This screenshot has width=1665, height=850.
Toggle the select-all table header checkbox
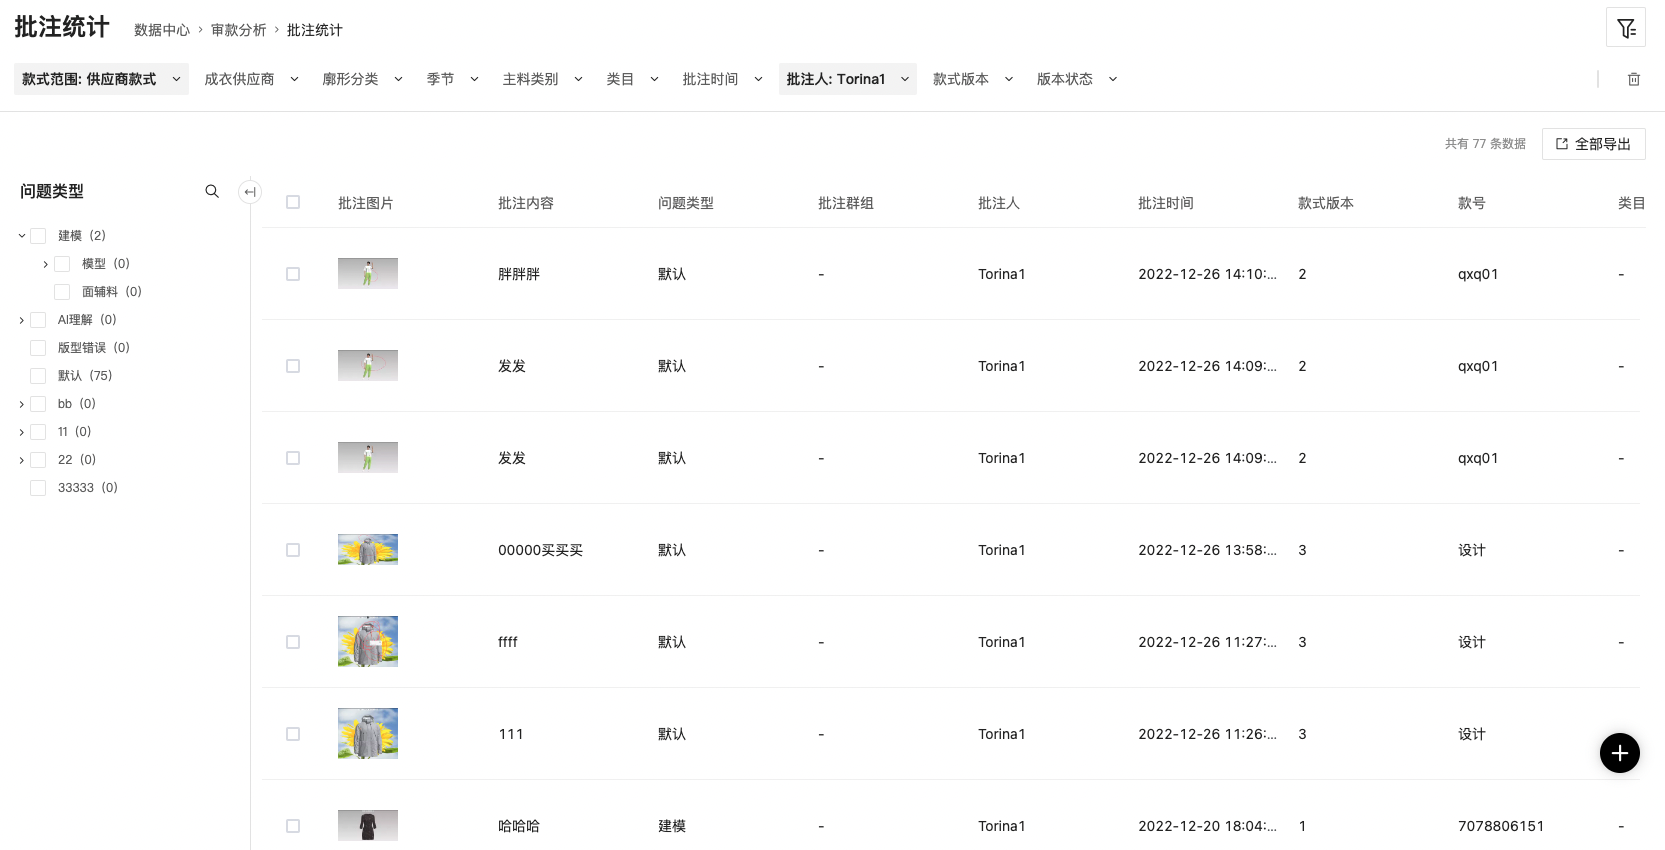293,202
